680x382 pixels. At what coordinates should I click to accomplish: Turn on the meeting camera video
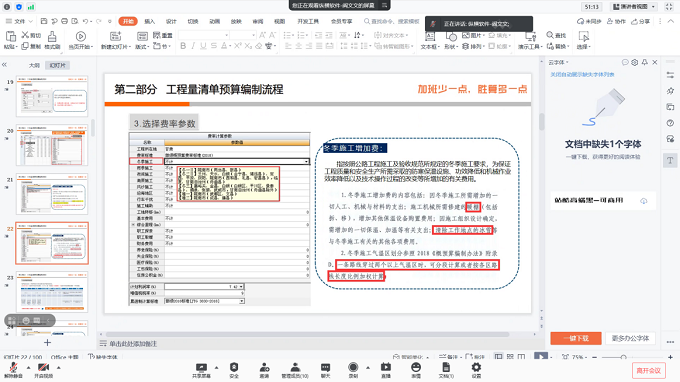click(43, 368)
